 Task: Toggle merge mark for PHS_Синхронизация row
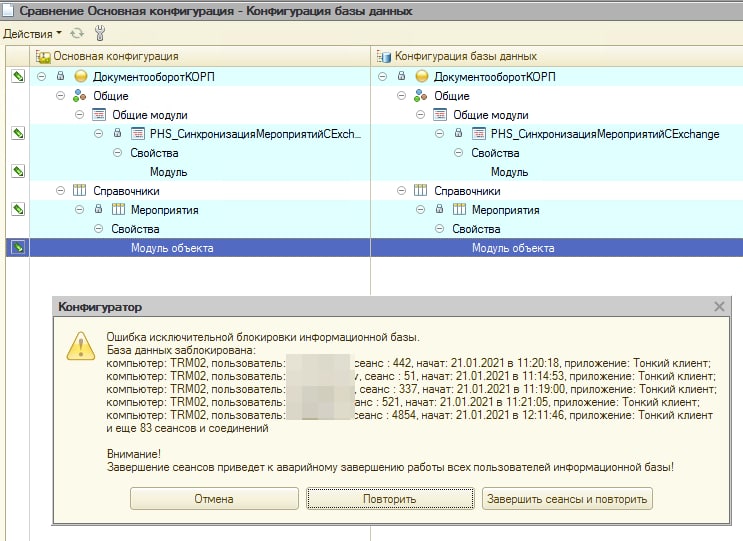tap(18, 134)
